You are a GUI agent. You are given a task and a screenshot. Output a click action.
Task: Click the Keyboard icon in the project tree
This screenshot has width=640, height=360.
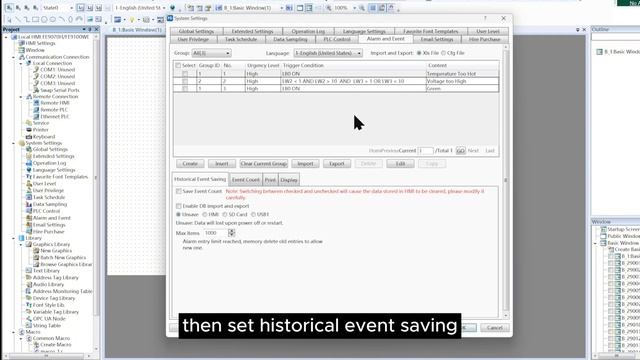[29, 136]
